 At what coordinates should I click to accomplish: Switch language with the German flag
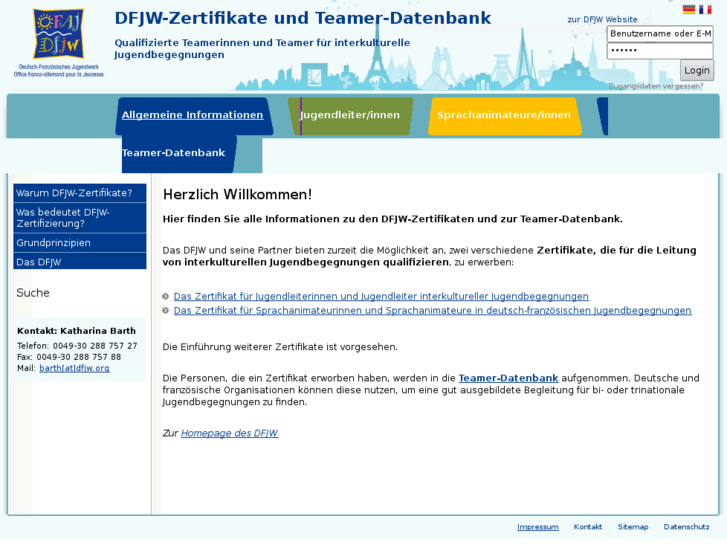click(x=689, y=9)
